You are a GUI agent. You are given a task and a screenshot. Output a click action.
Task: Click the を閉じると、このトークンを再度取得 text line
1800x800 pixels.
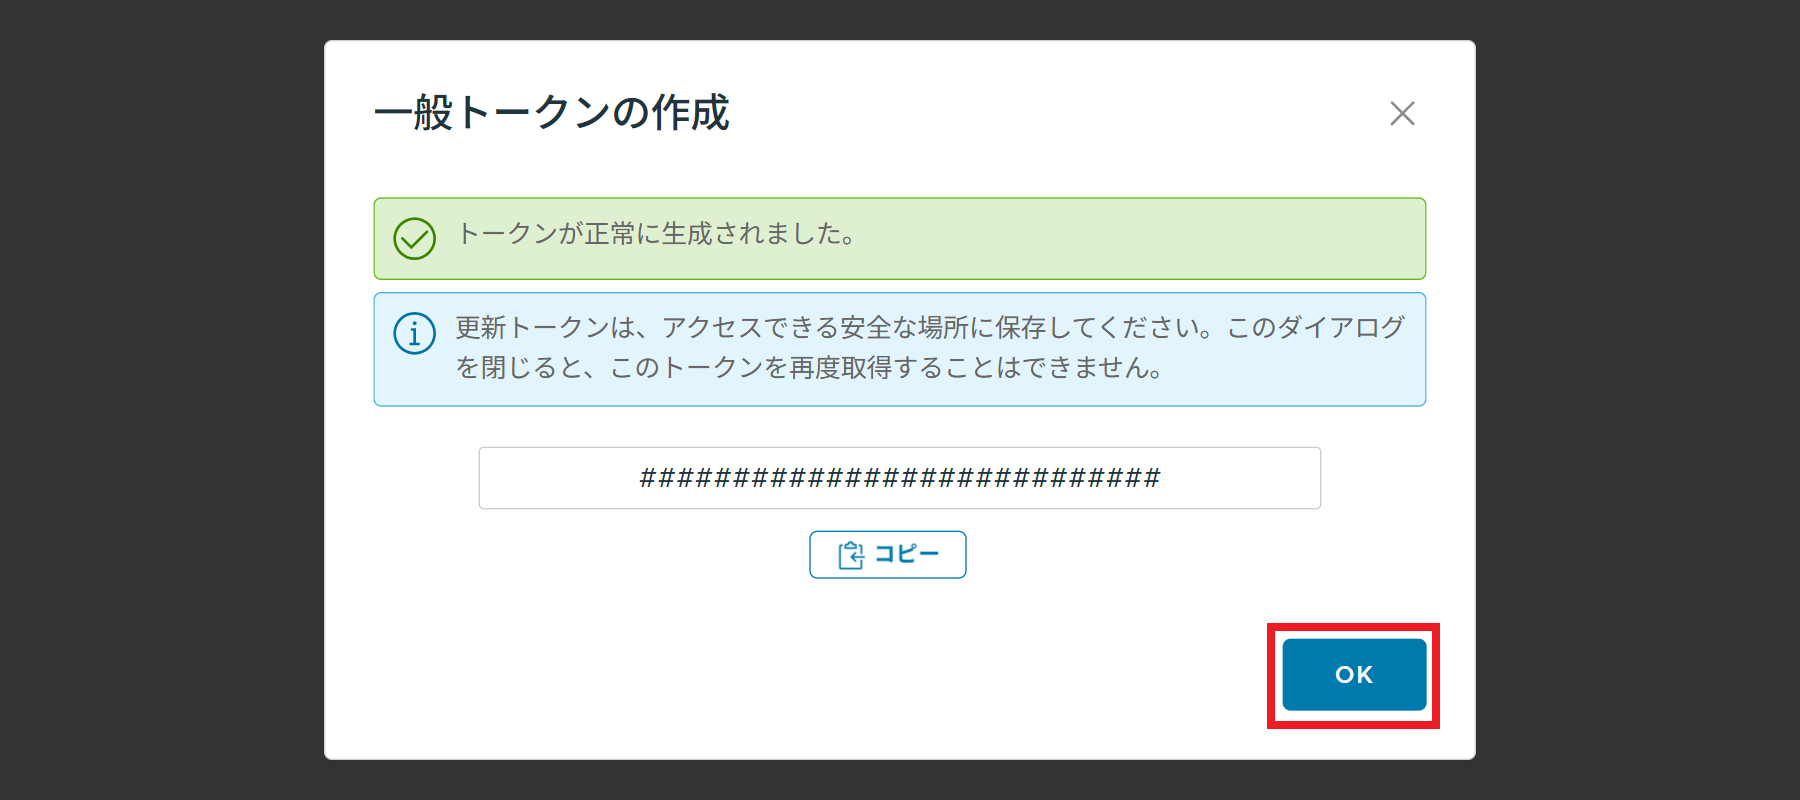810,368
